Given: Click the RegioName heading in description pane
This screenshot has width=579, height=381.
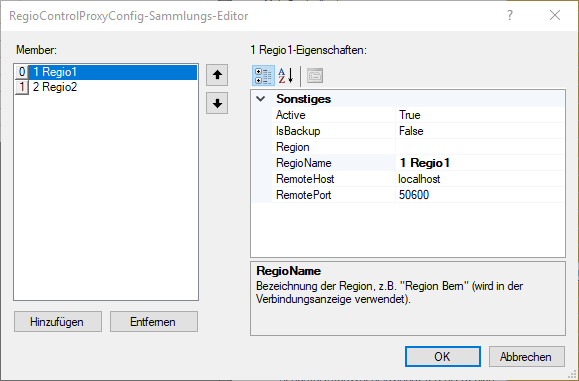Looking at the screenshot, I should coord(288,271).
